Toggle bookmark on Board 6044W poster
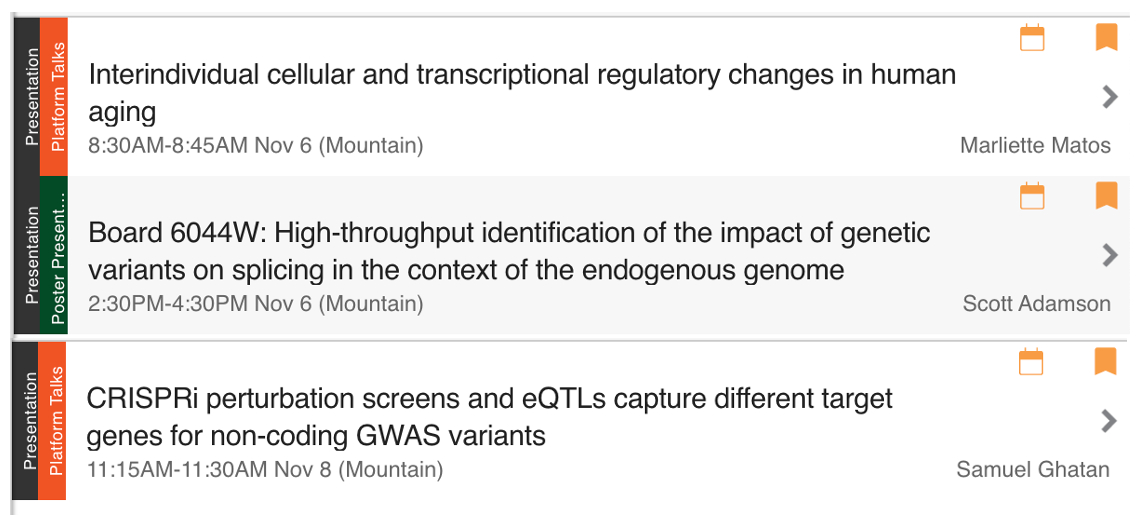Viewport: 1138px width, 516px height. point(1106,196)
